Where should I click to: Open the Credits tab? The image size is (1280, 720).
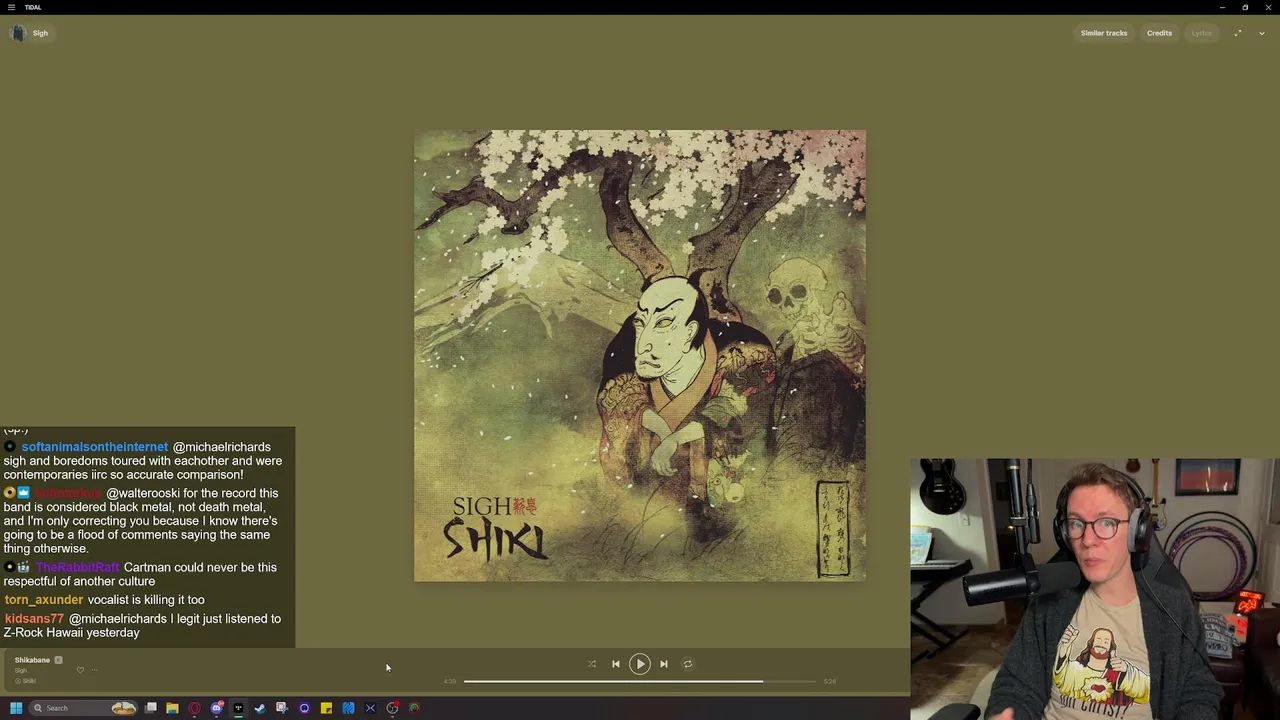coord(1159,33)
